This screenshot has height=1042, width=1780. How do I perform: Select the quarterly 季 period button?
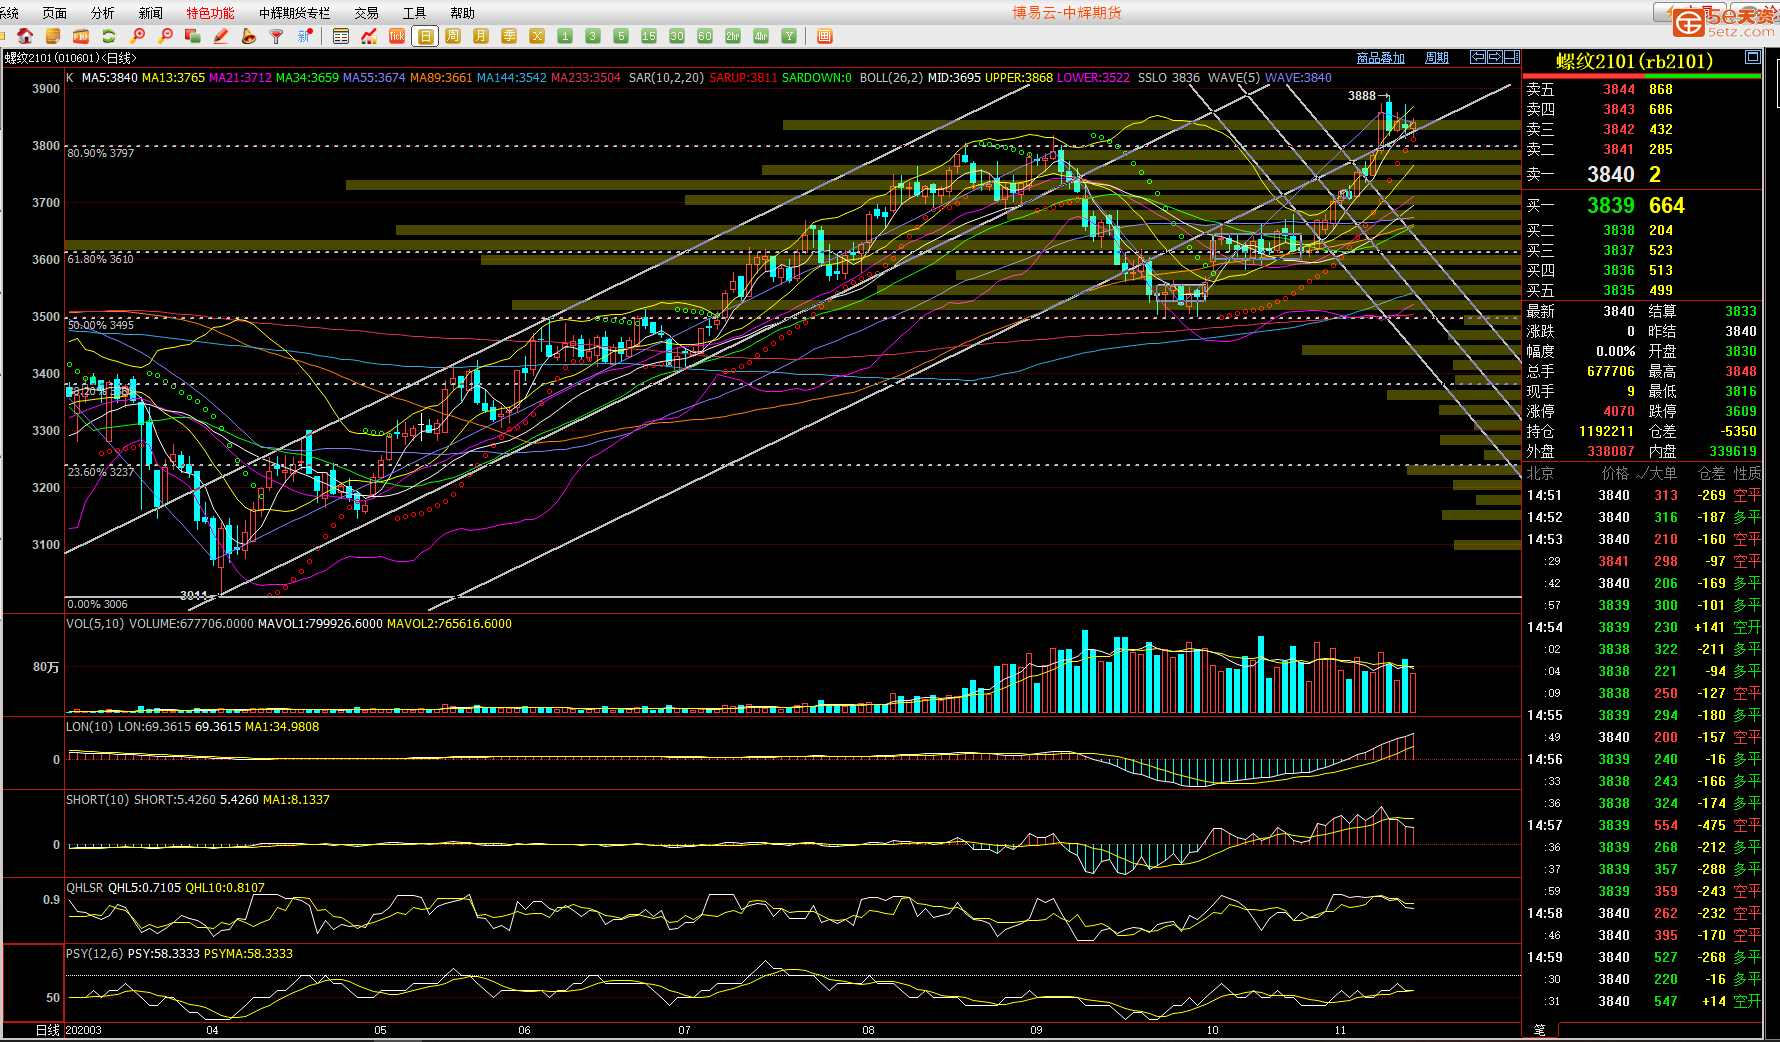[x=509, y=36]
